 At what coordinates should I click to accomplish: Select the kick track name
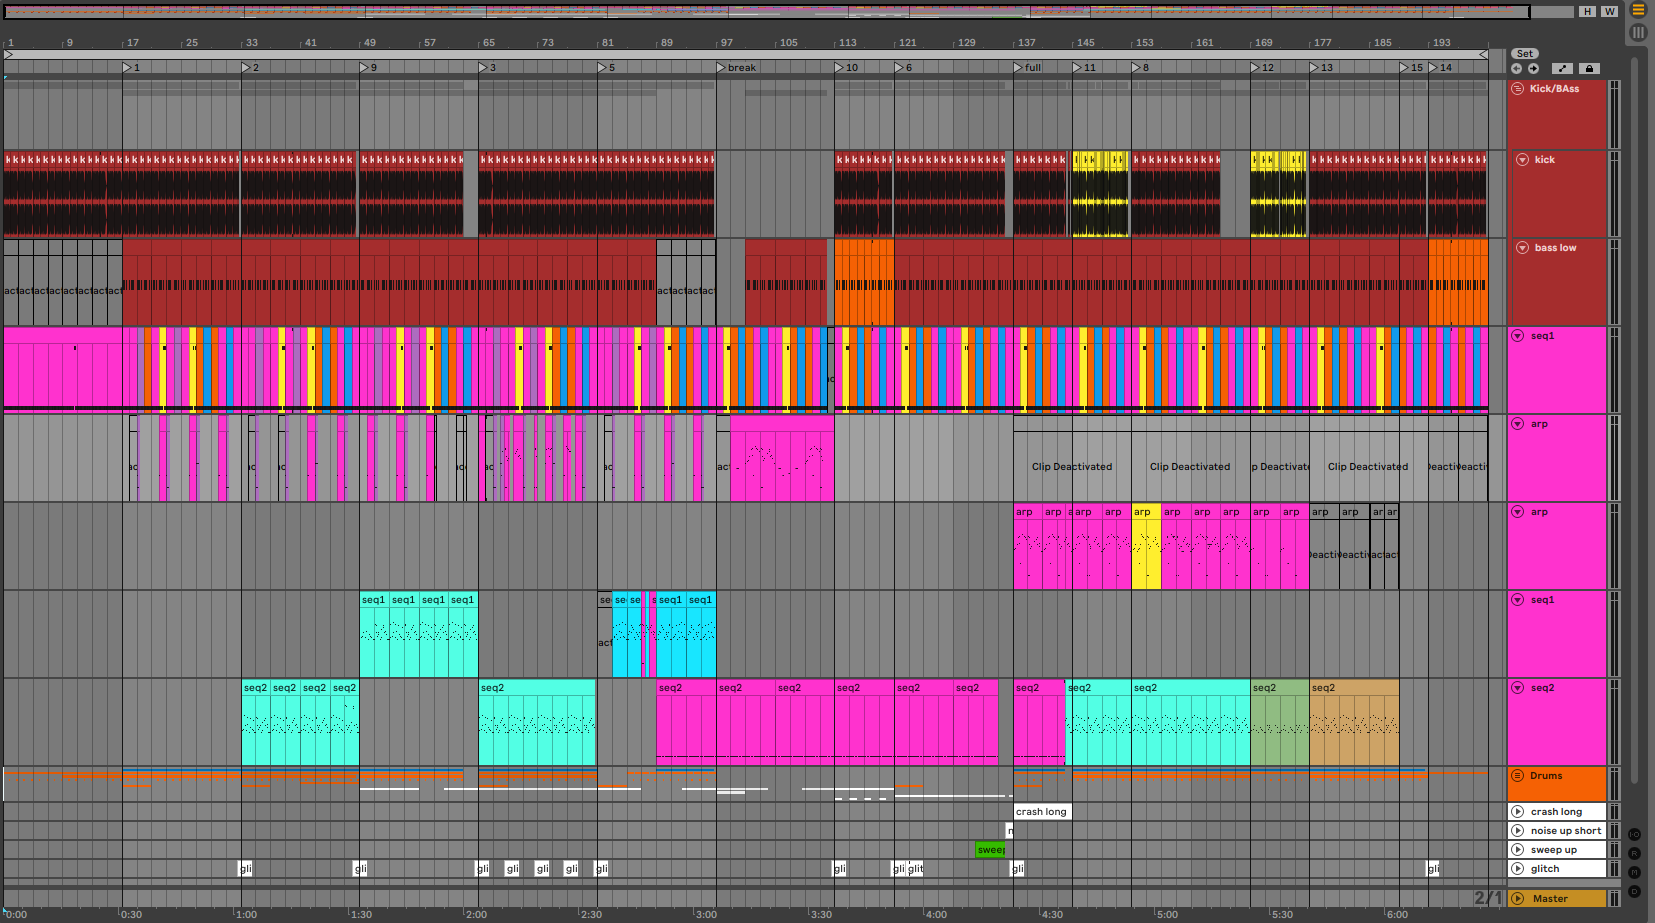(1545, 160)
